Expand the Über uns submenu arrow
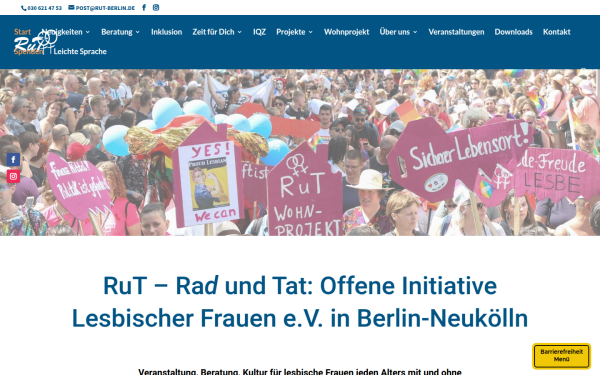The width and height of the screenshot is (600, 375). point(415,32)
